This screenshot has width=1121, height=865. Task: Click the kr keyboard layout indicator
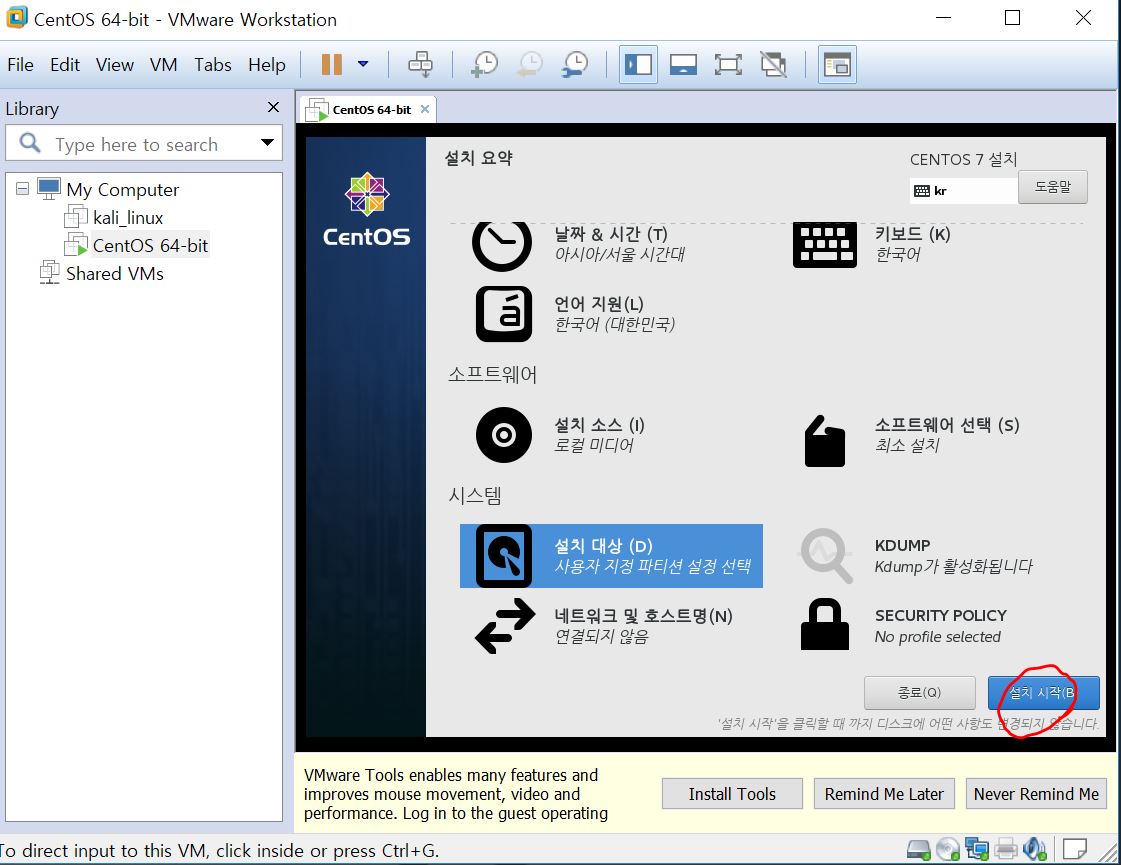pyautogui.click(x=962, y=191)
